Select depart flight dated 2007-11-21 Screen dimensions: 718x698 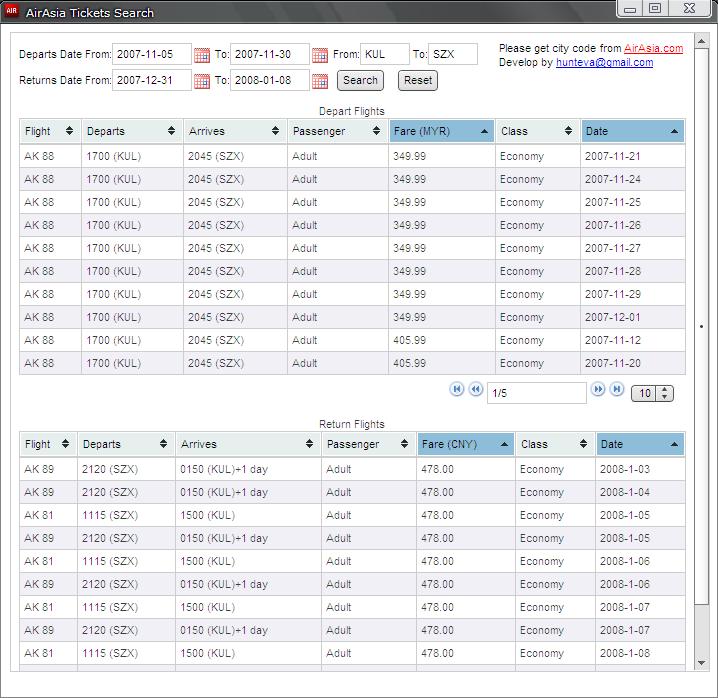click(352, 156)
